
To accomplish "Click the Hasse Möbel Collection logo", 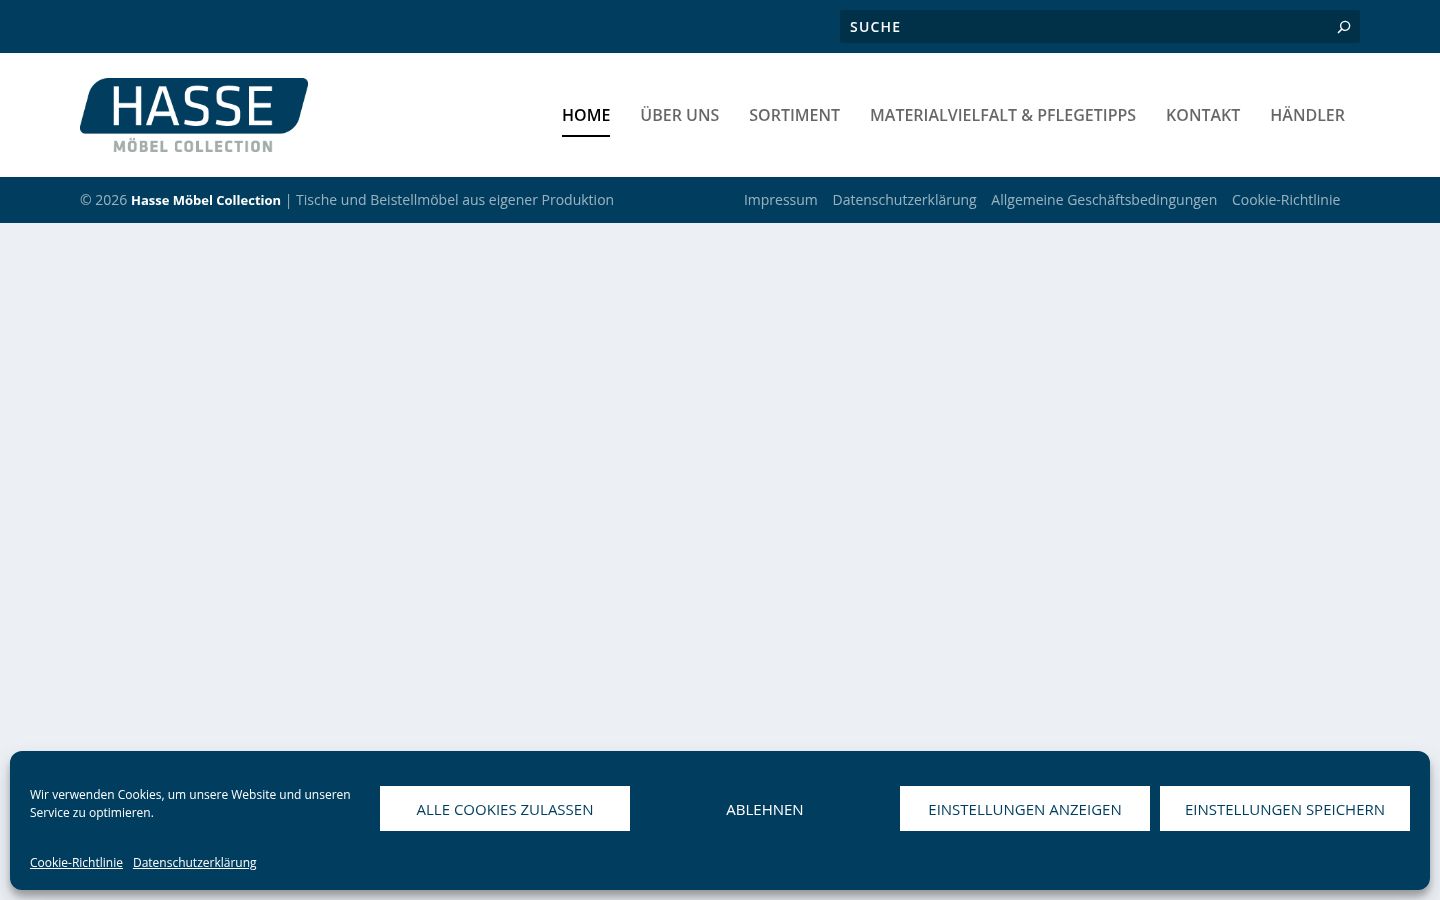I will click(x=194, y=115).
